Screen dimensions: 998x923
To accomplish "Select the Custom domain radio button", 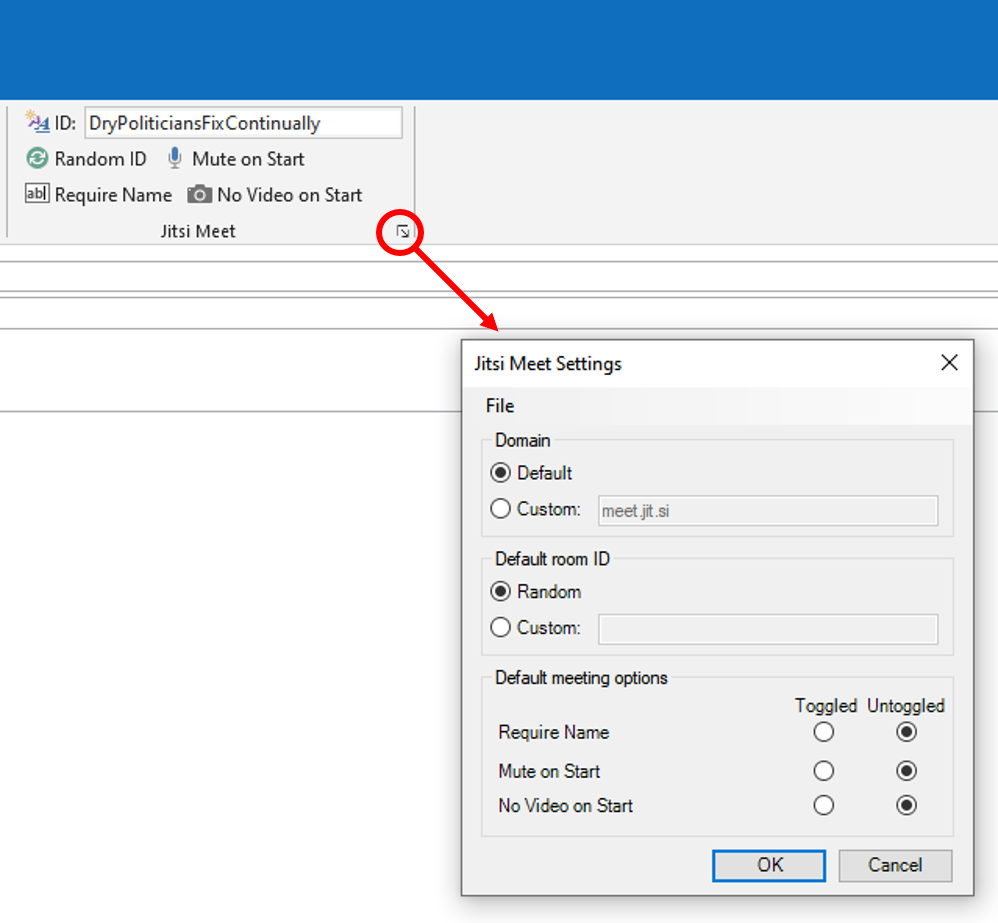I will [500, 509].
